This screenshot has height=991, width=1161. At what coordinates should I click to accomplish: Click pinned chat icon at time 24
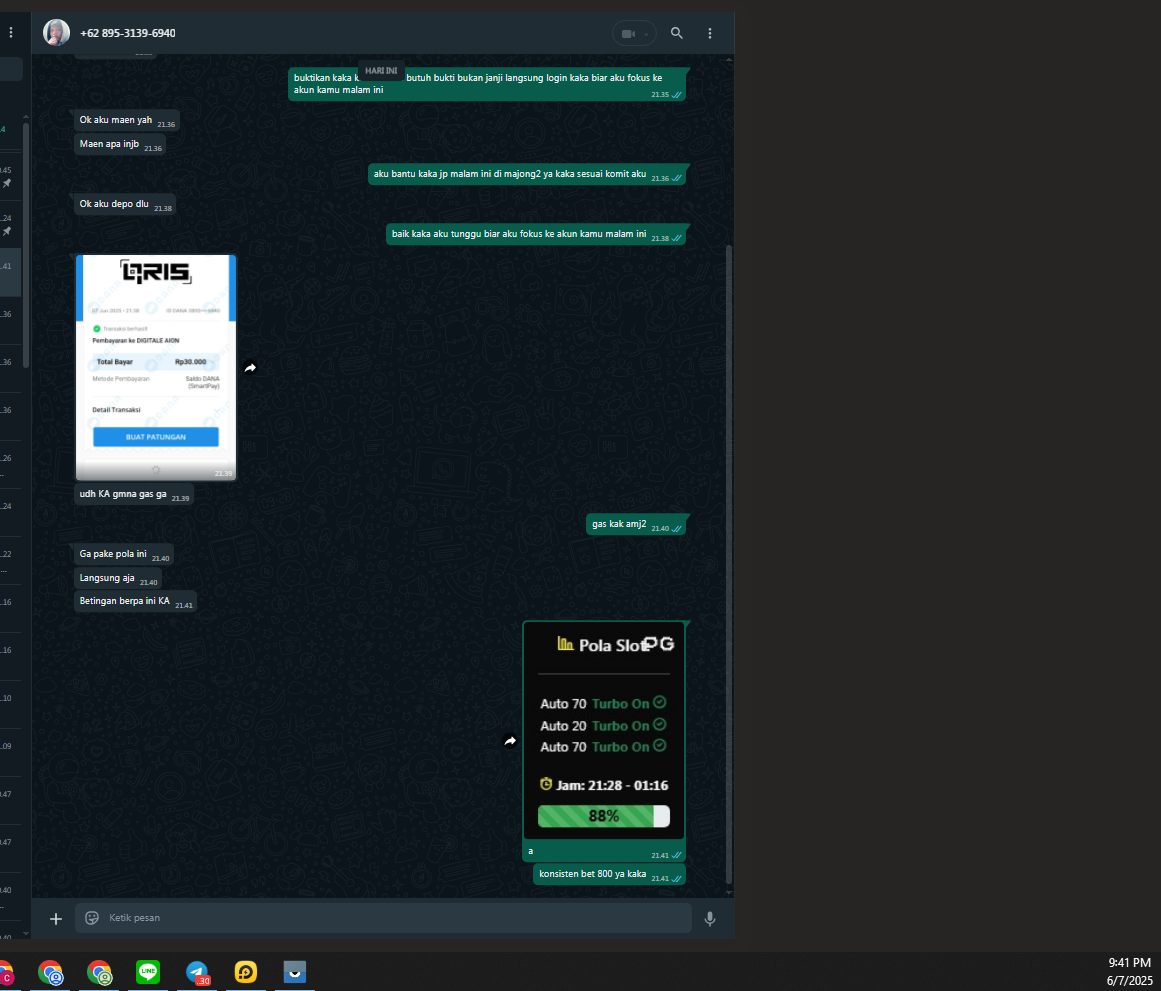click(7, 231)
